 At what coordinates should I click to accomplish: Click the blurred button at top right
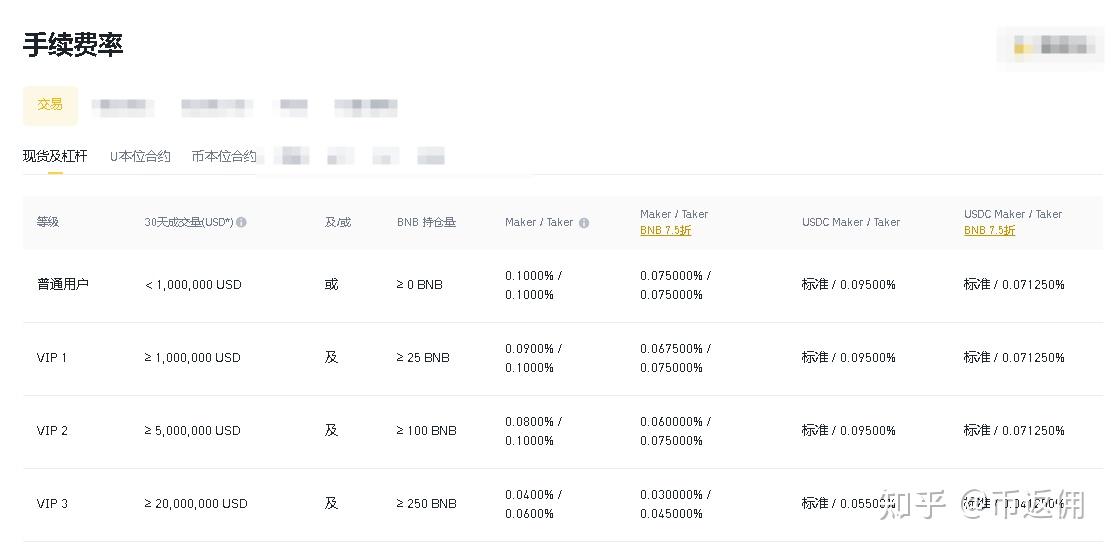point(1049,46)
